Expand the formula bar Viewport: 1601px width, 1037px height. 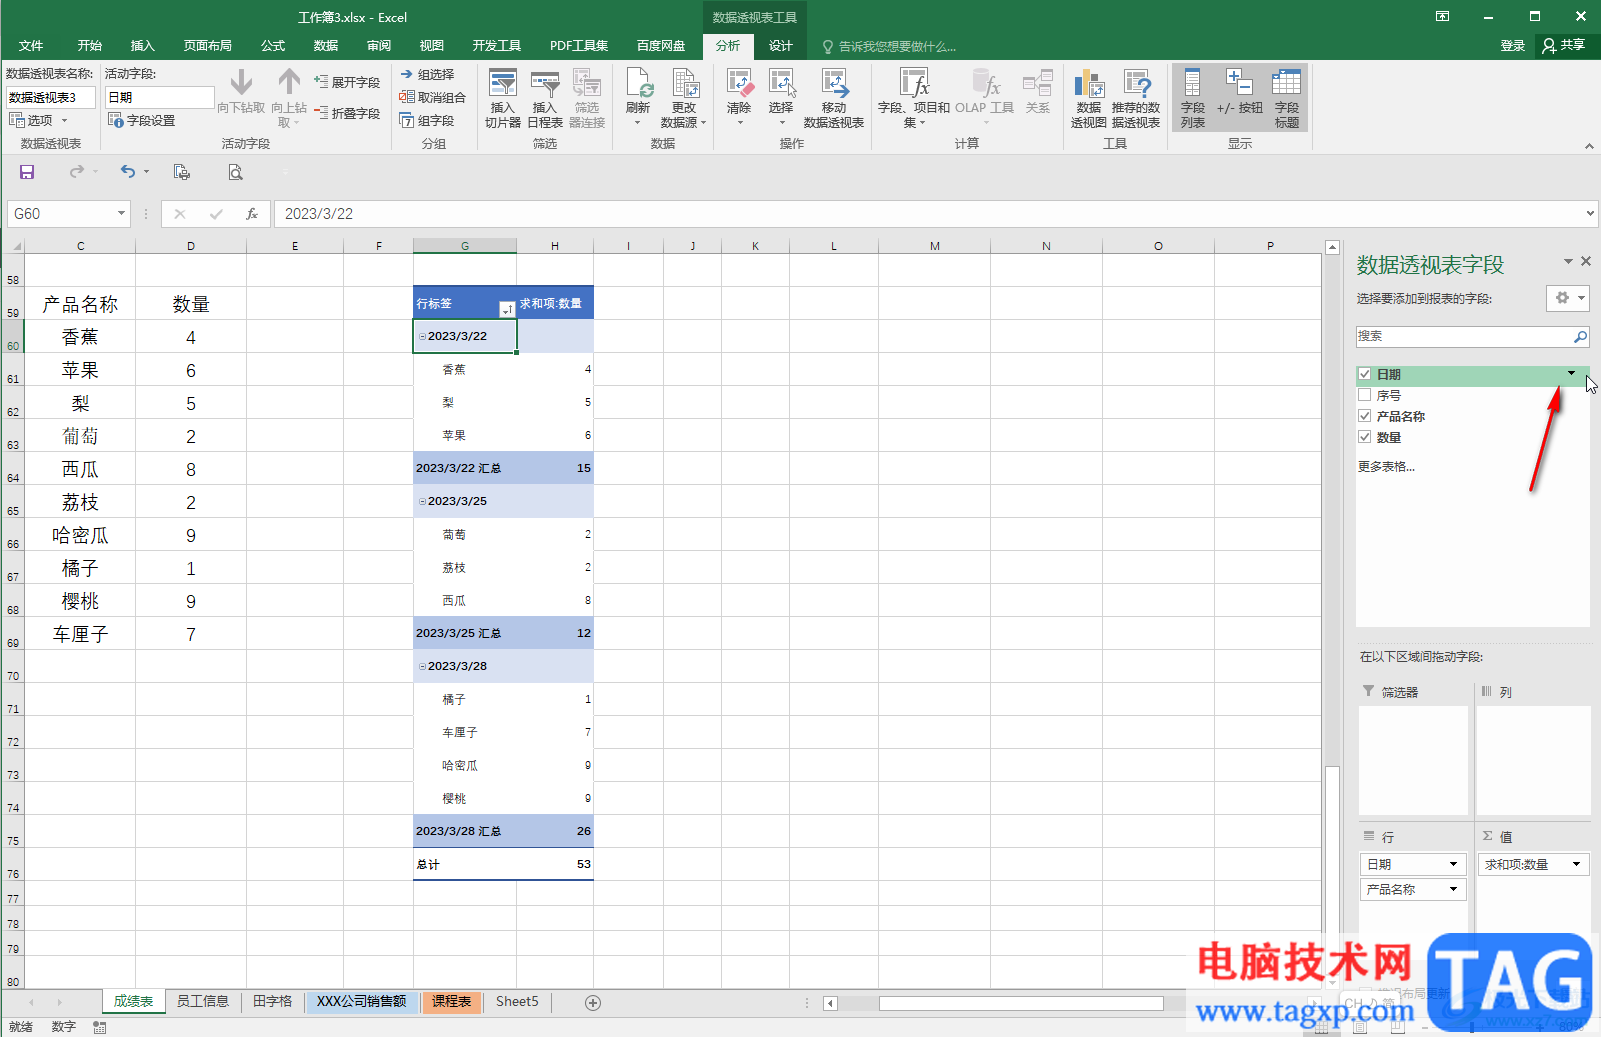point(1590,213)
